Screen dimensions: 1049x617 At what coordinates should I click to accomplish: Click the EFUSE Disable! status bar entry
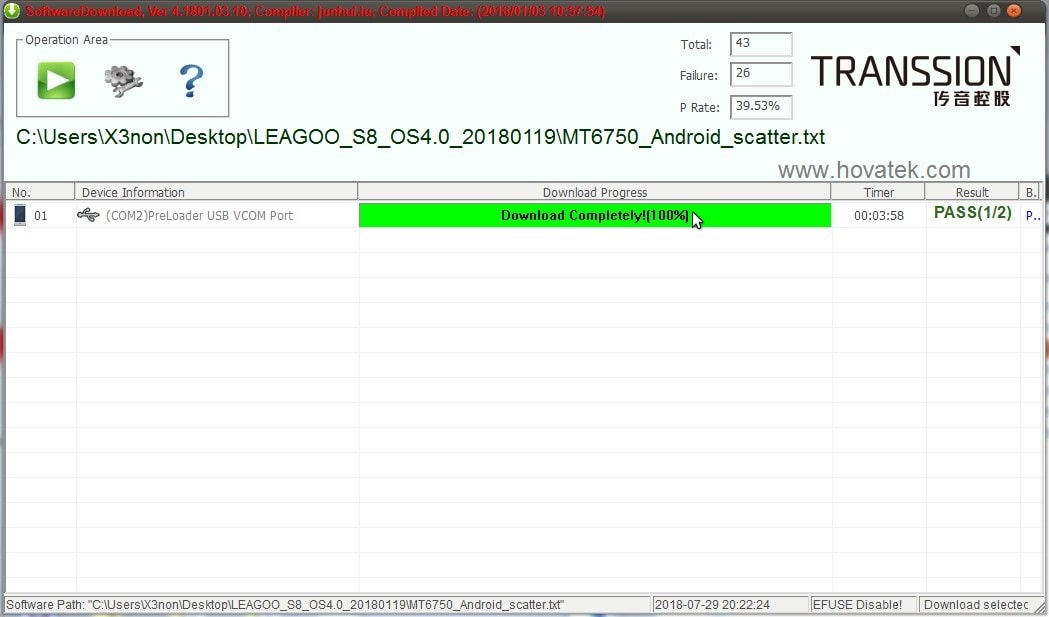pos(864,605)
